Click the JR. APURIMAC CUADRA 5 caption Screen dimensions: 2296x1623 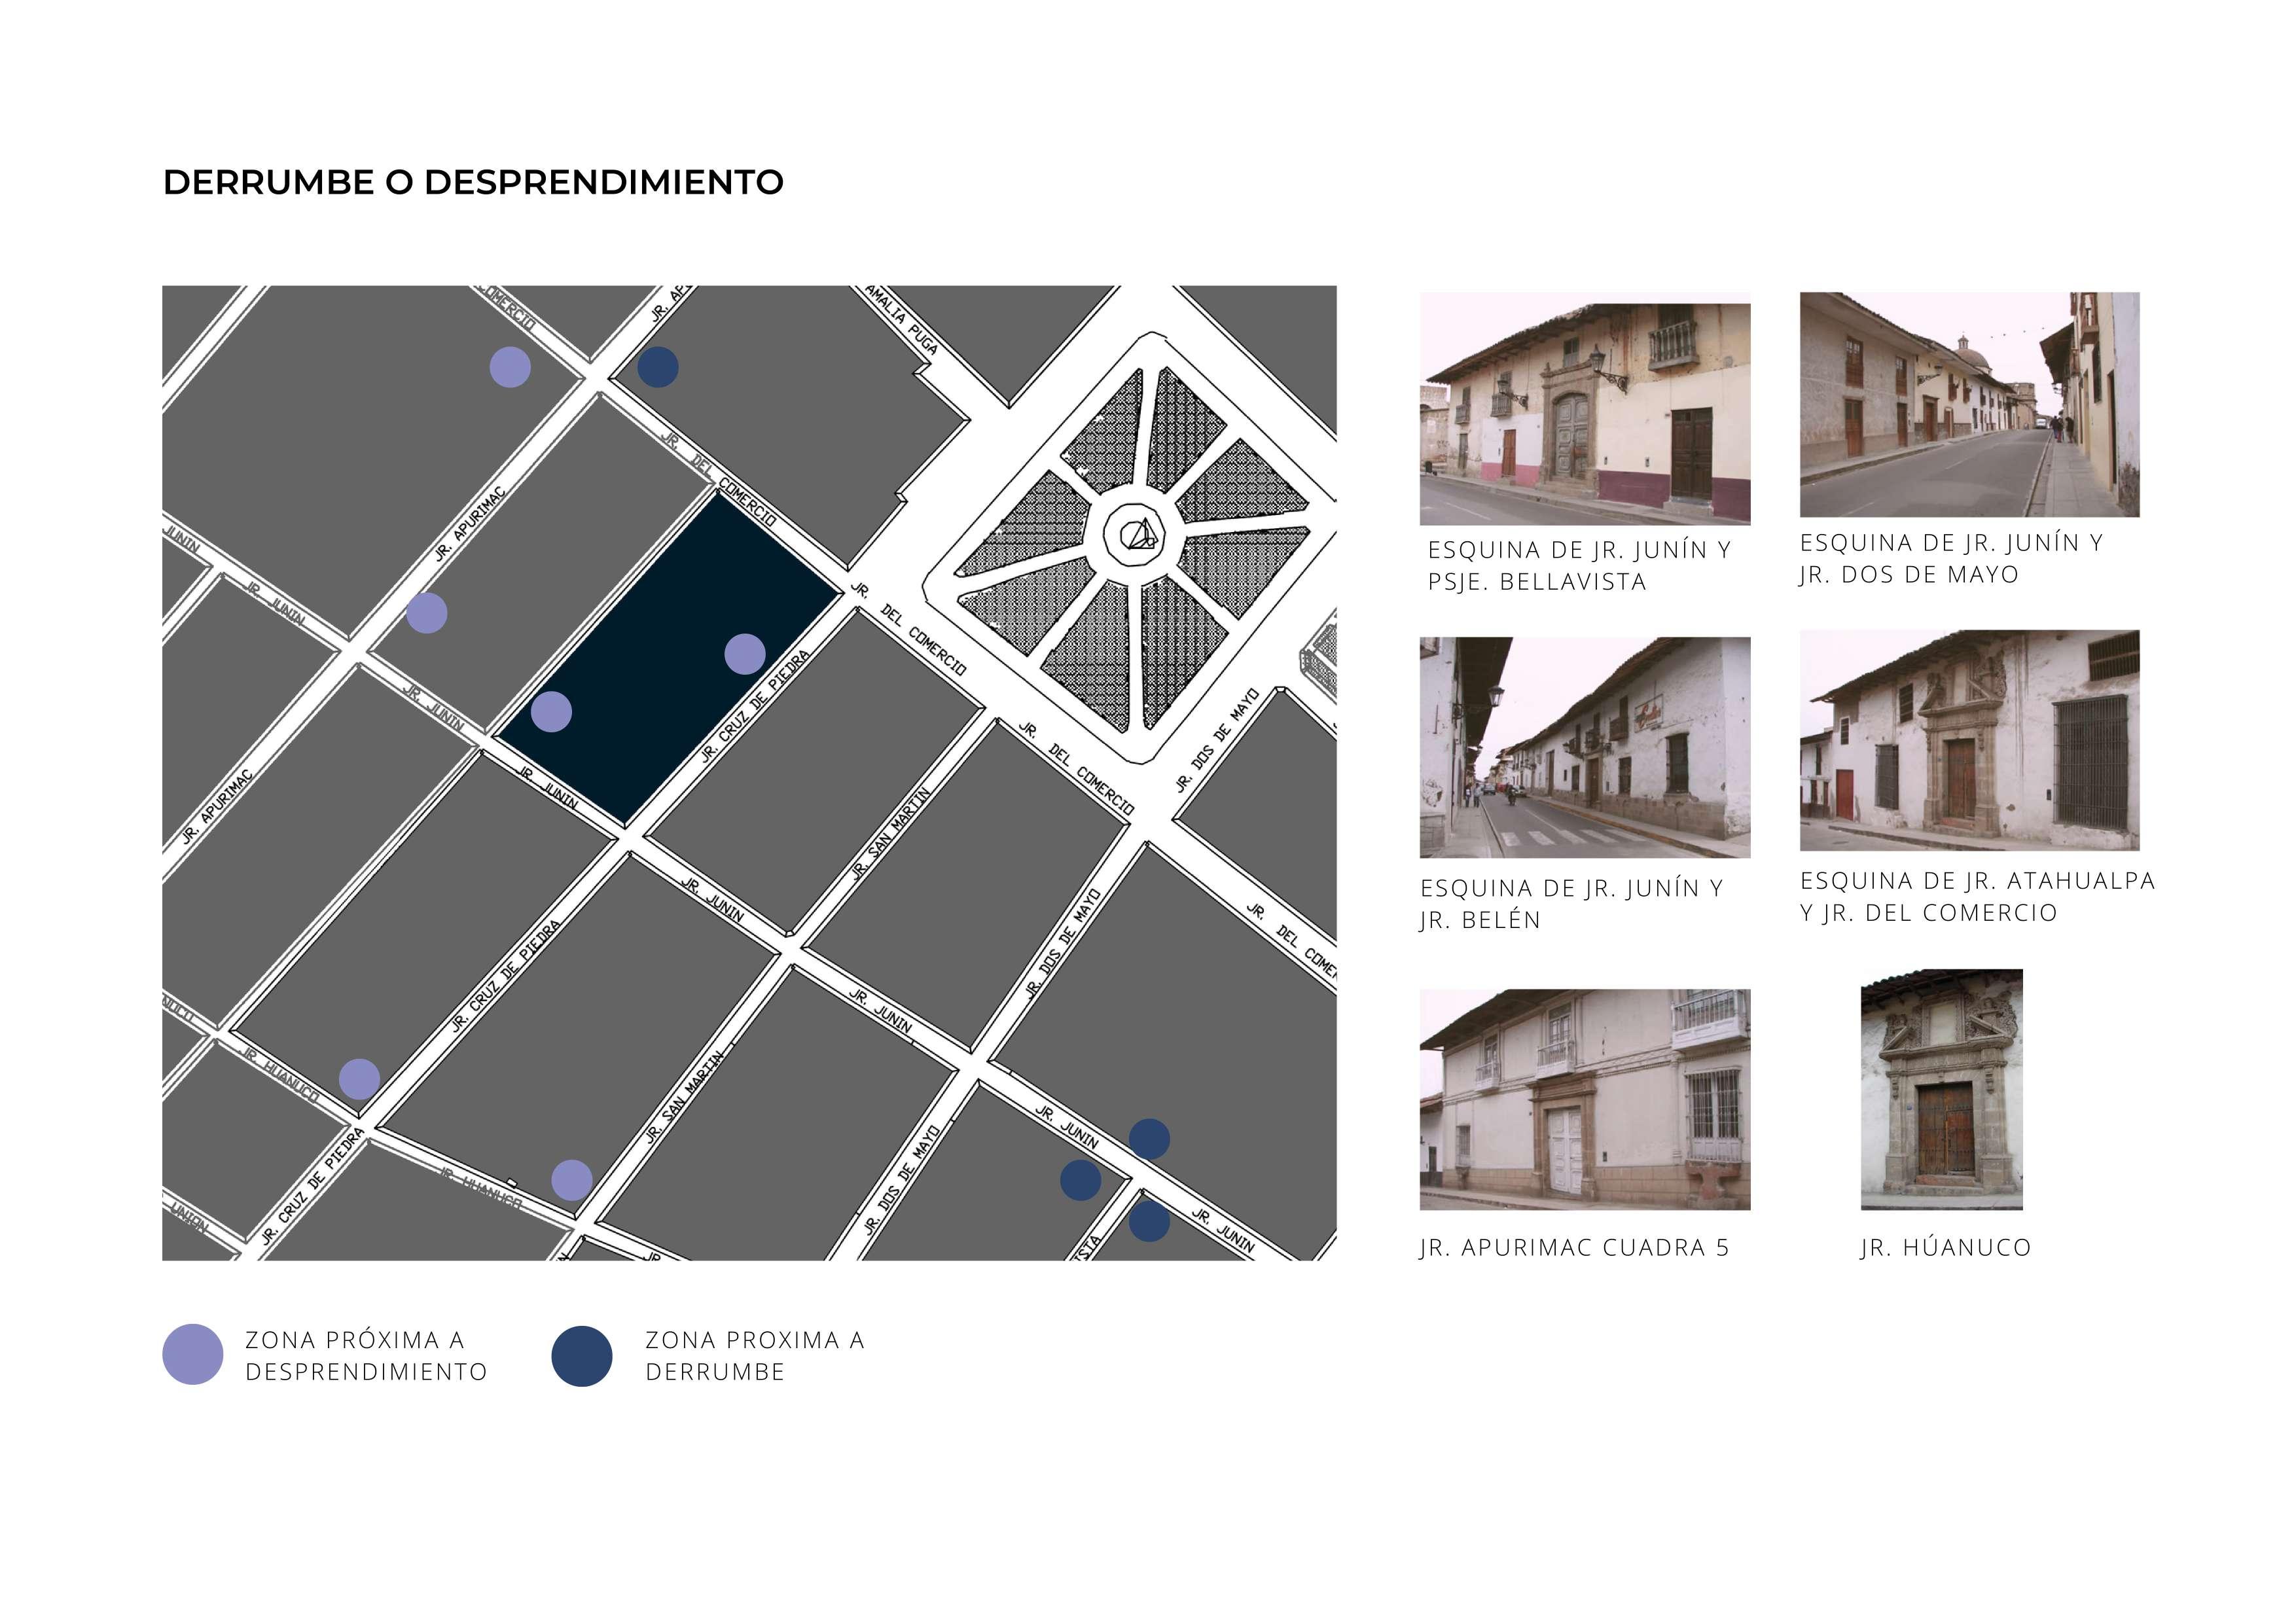click(x=1574, y=1247)
